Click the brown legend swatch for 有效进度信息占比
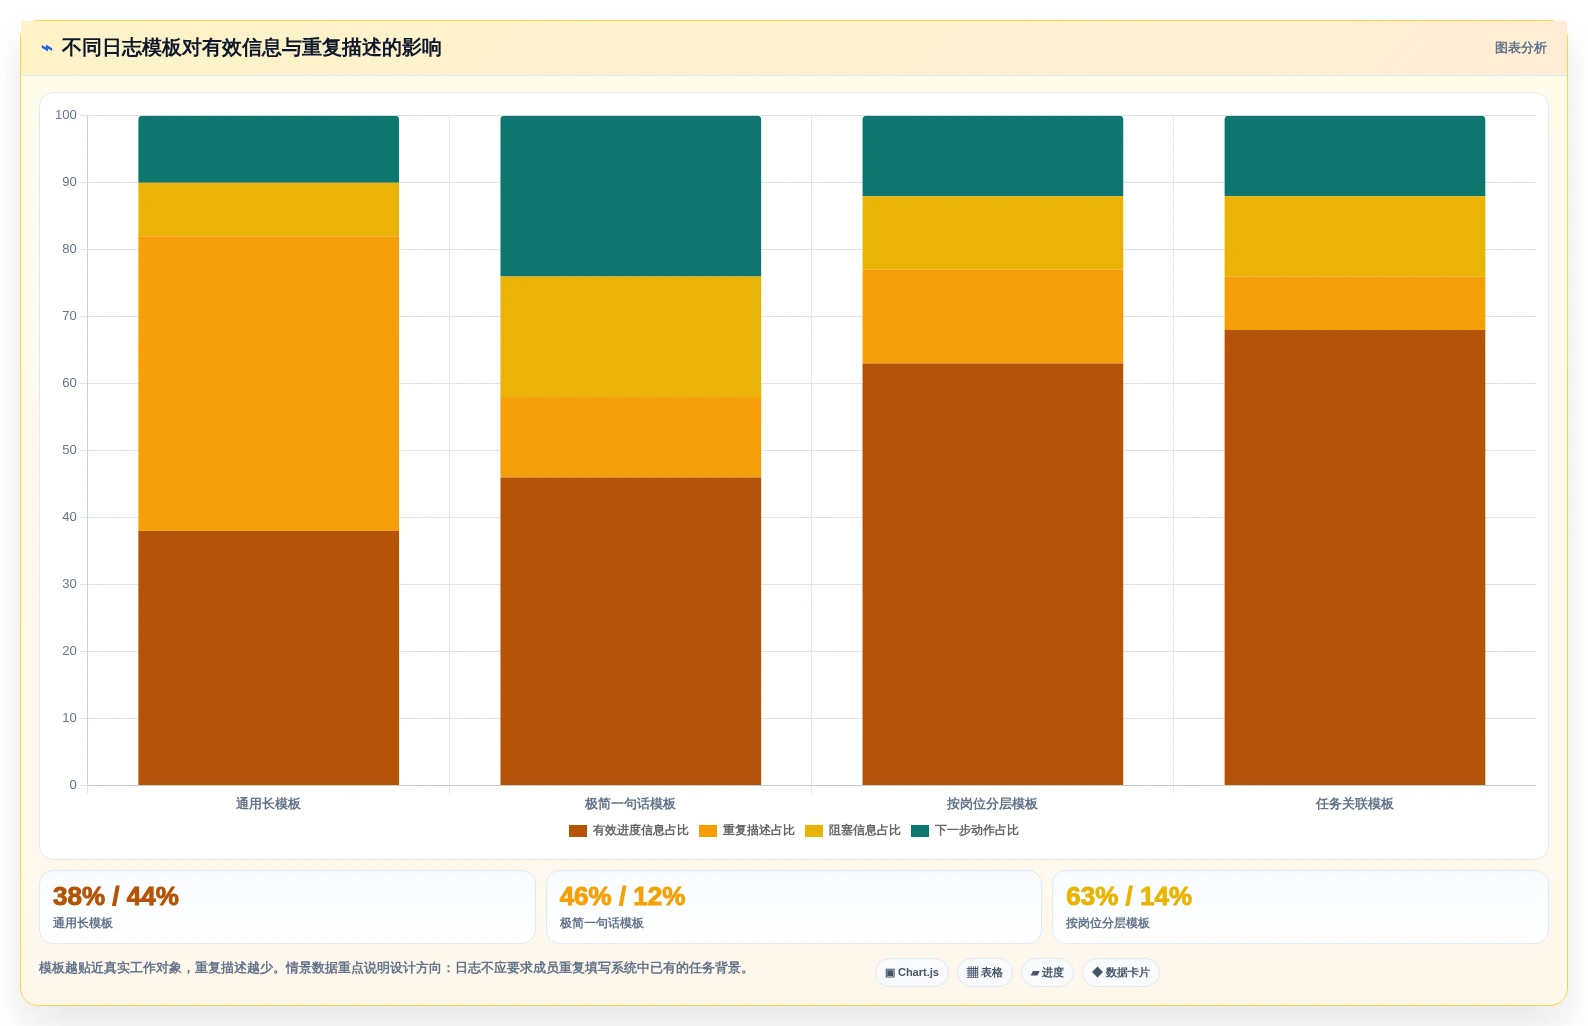The height and width of the screenshot is (1026, 1588). (578, 831)
